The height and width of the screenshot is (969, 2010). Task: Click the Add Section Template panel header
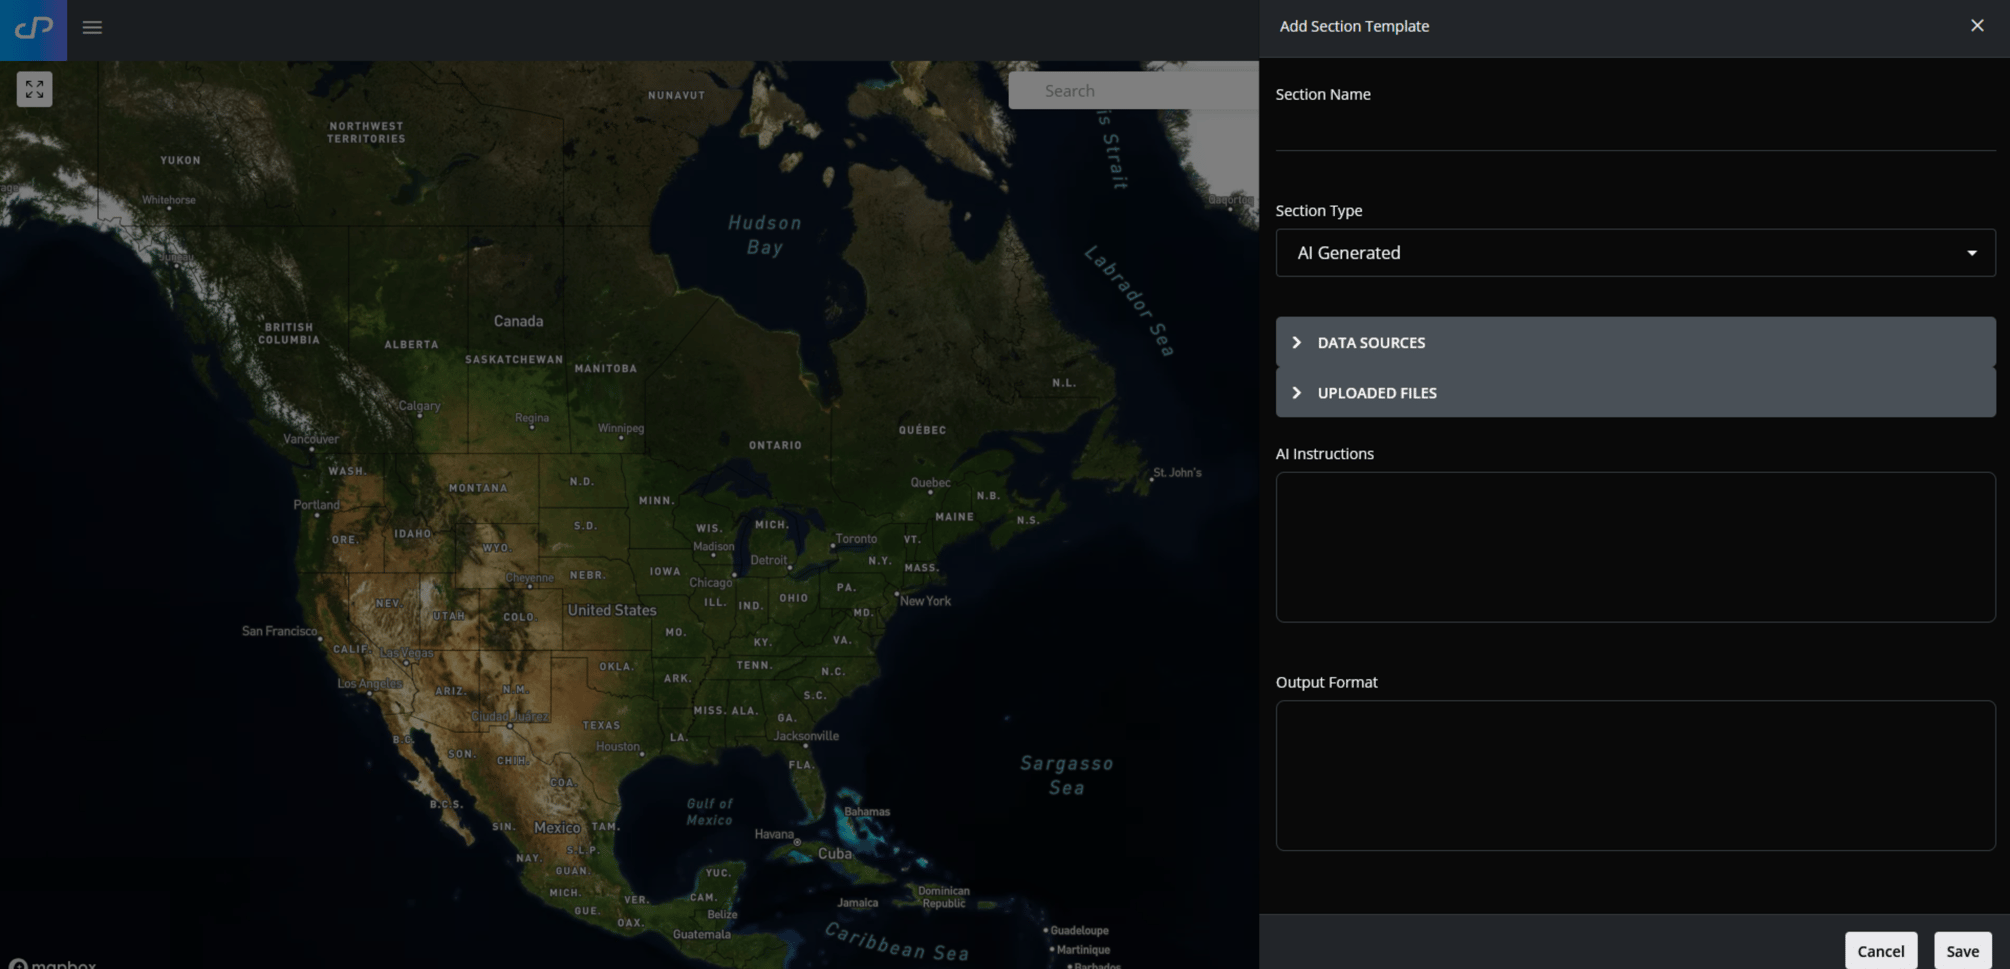click(1354, 26)
